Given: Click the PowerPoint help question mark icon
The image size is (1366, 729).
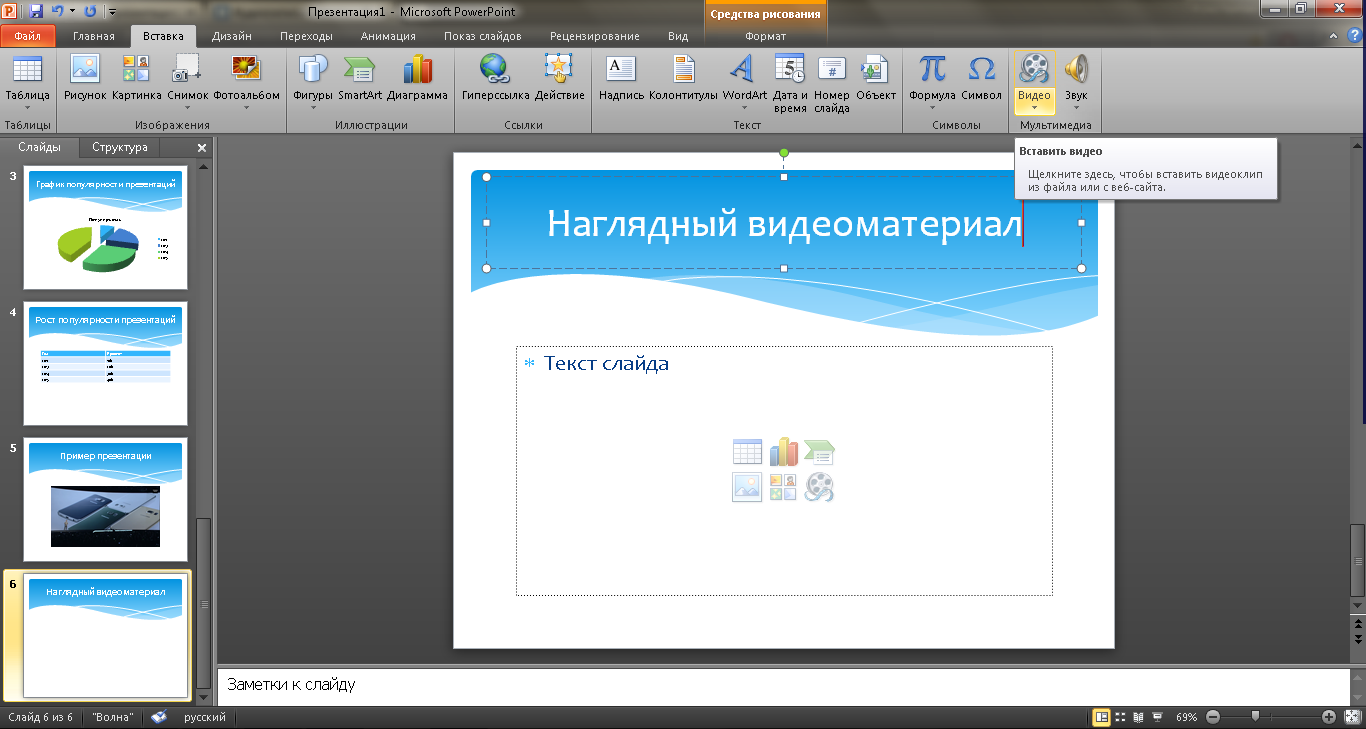Looking at the screenshot, I should pyautogui.click(x=1354, y=36).
